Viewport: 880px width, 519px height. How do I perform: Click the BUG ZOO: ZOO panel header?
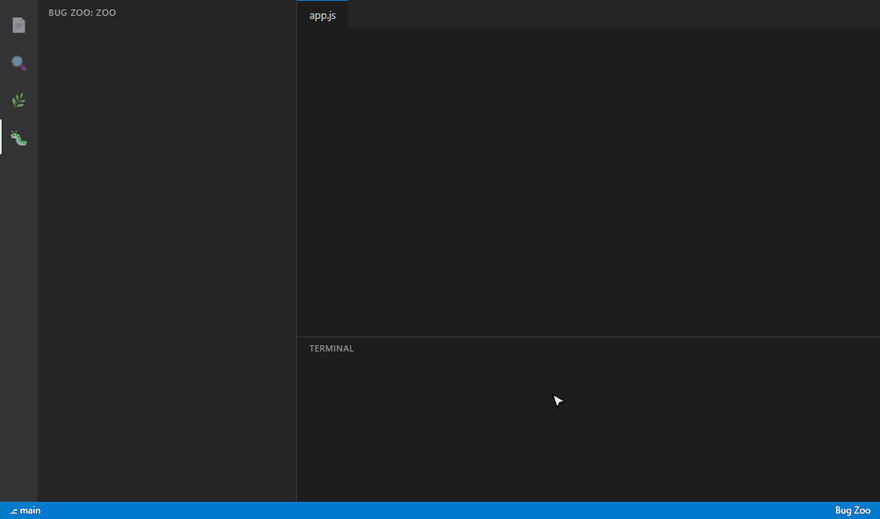pyautogui.click(x=82, y=12)
